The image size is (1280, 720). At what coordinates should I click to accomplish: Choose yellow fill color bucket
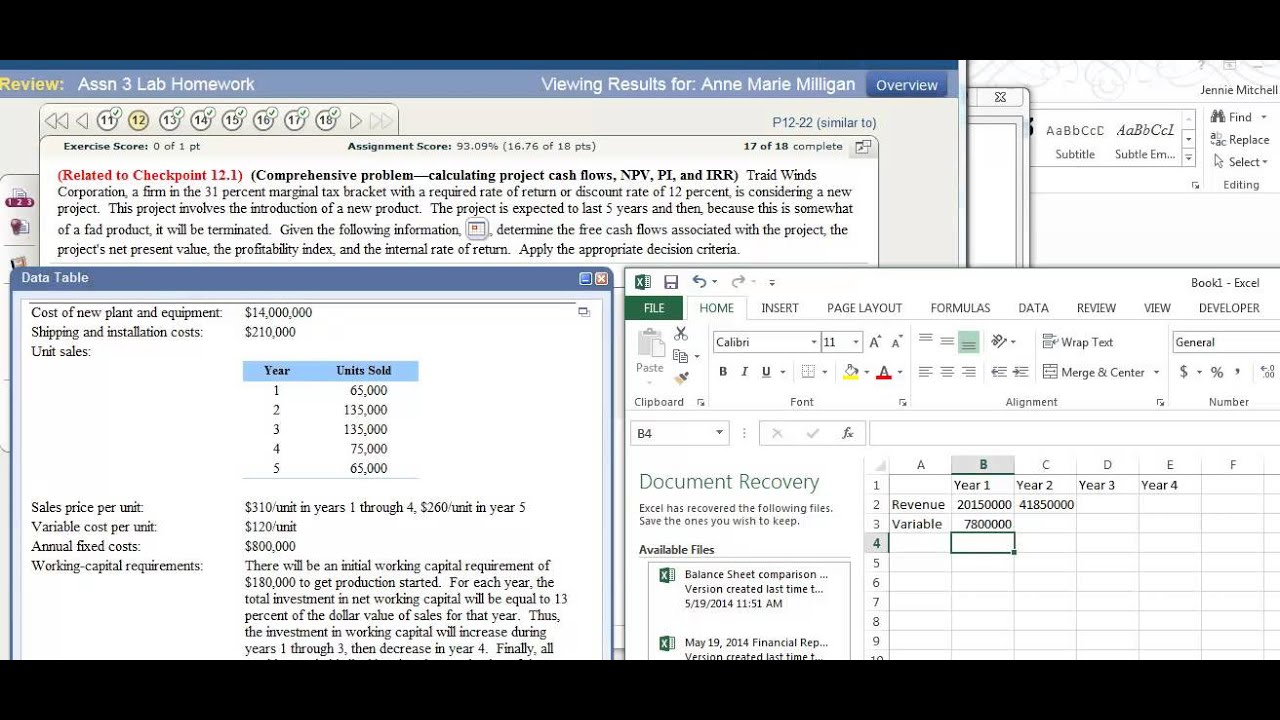coord(851,372)
